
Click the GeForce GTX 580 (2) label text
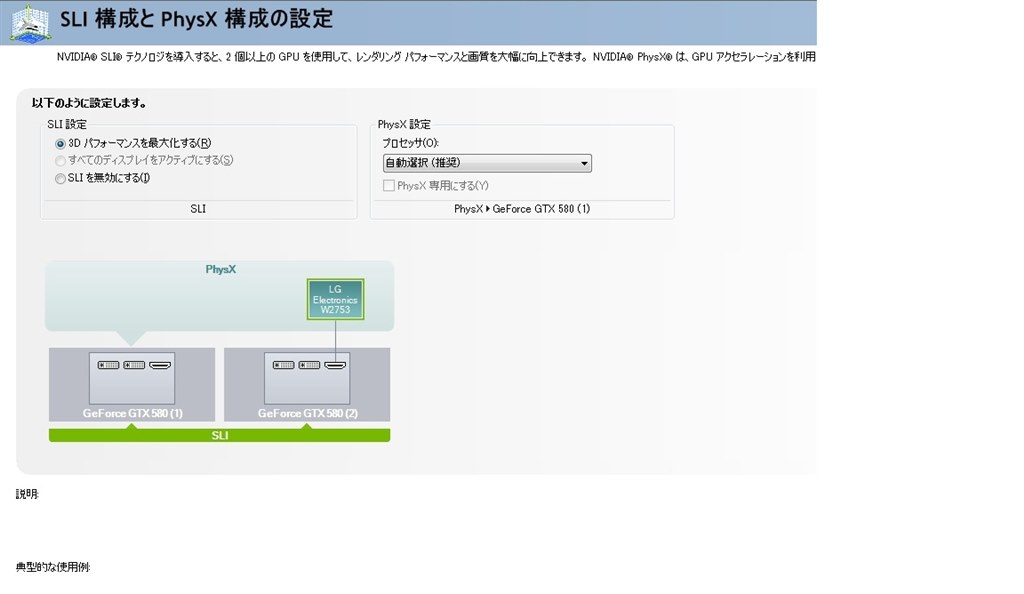(x=308, y=413)
